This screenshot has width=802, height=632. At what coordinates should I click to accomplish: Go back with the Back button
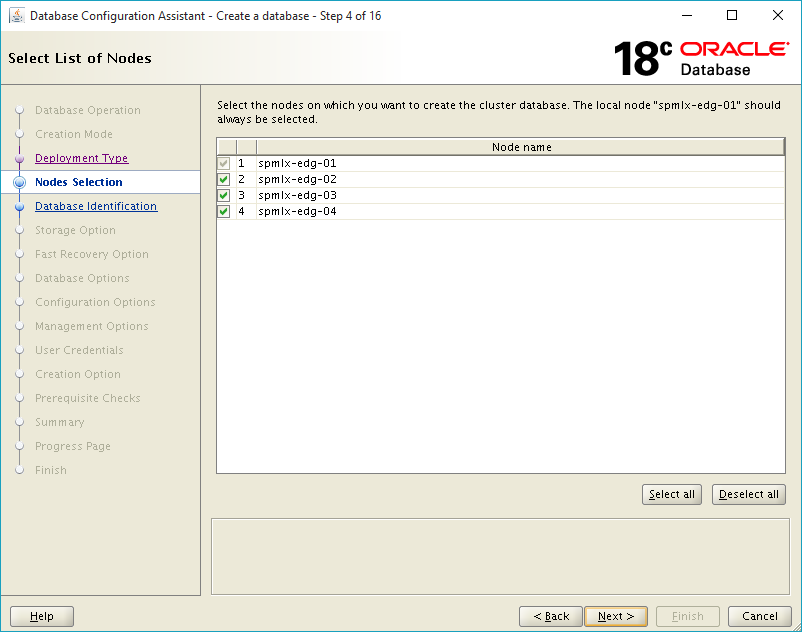click(550, 616)
